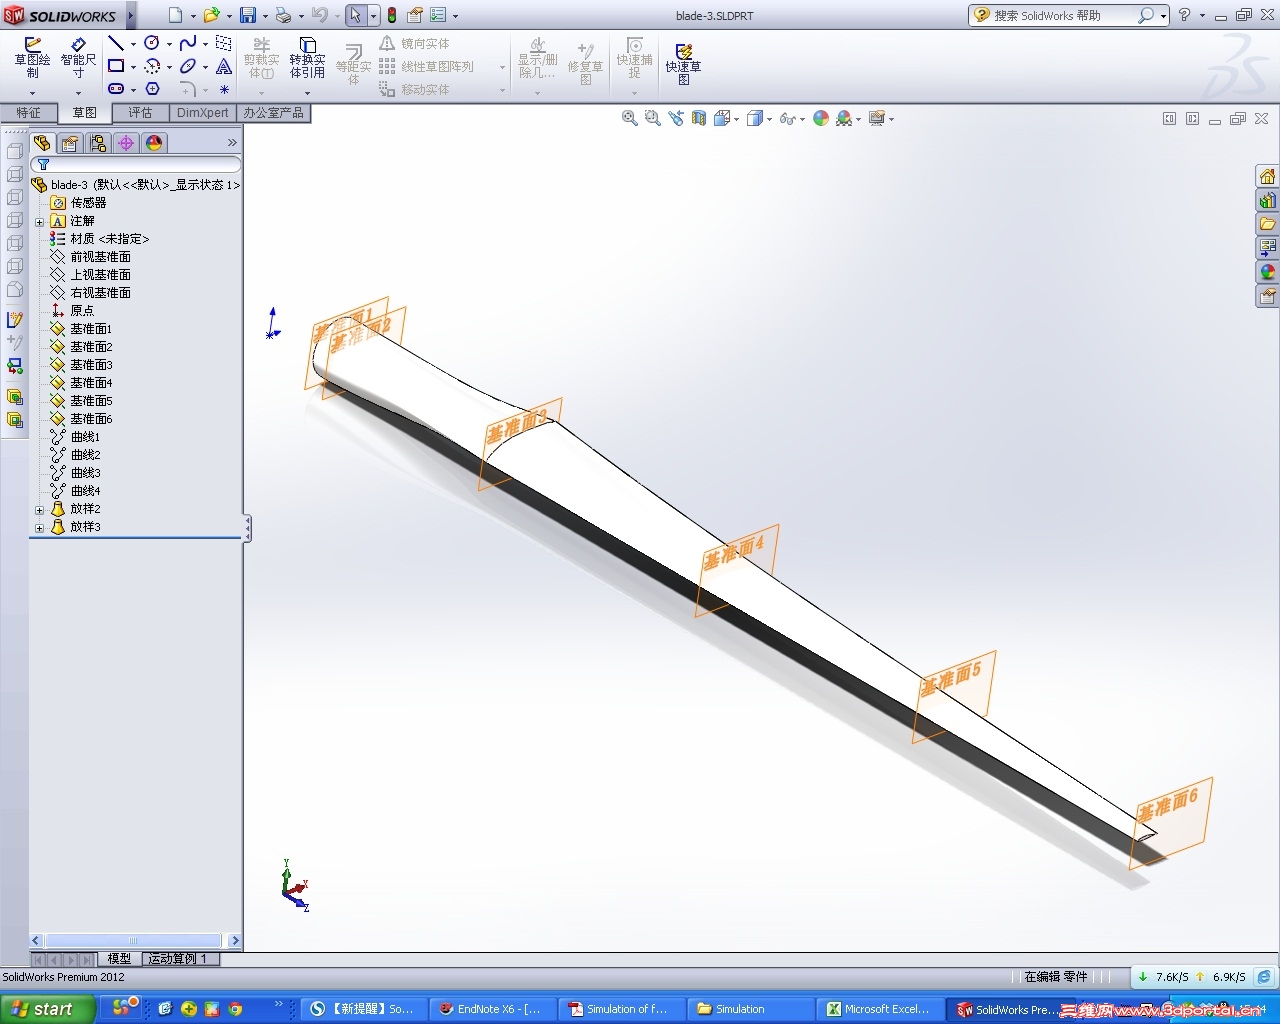Screen dimensions: 1280x1024
Task: Open the File Explorer task pane tab
Action: 1267,224
